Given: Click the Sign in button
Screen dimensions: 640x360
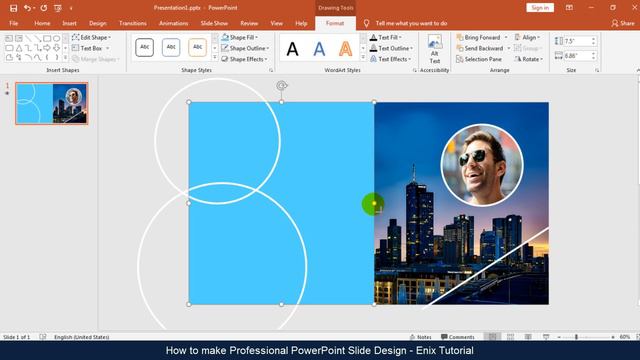Looking at the screenshot, I should [x=540, y=8].
